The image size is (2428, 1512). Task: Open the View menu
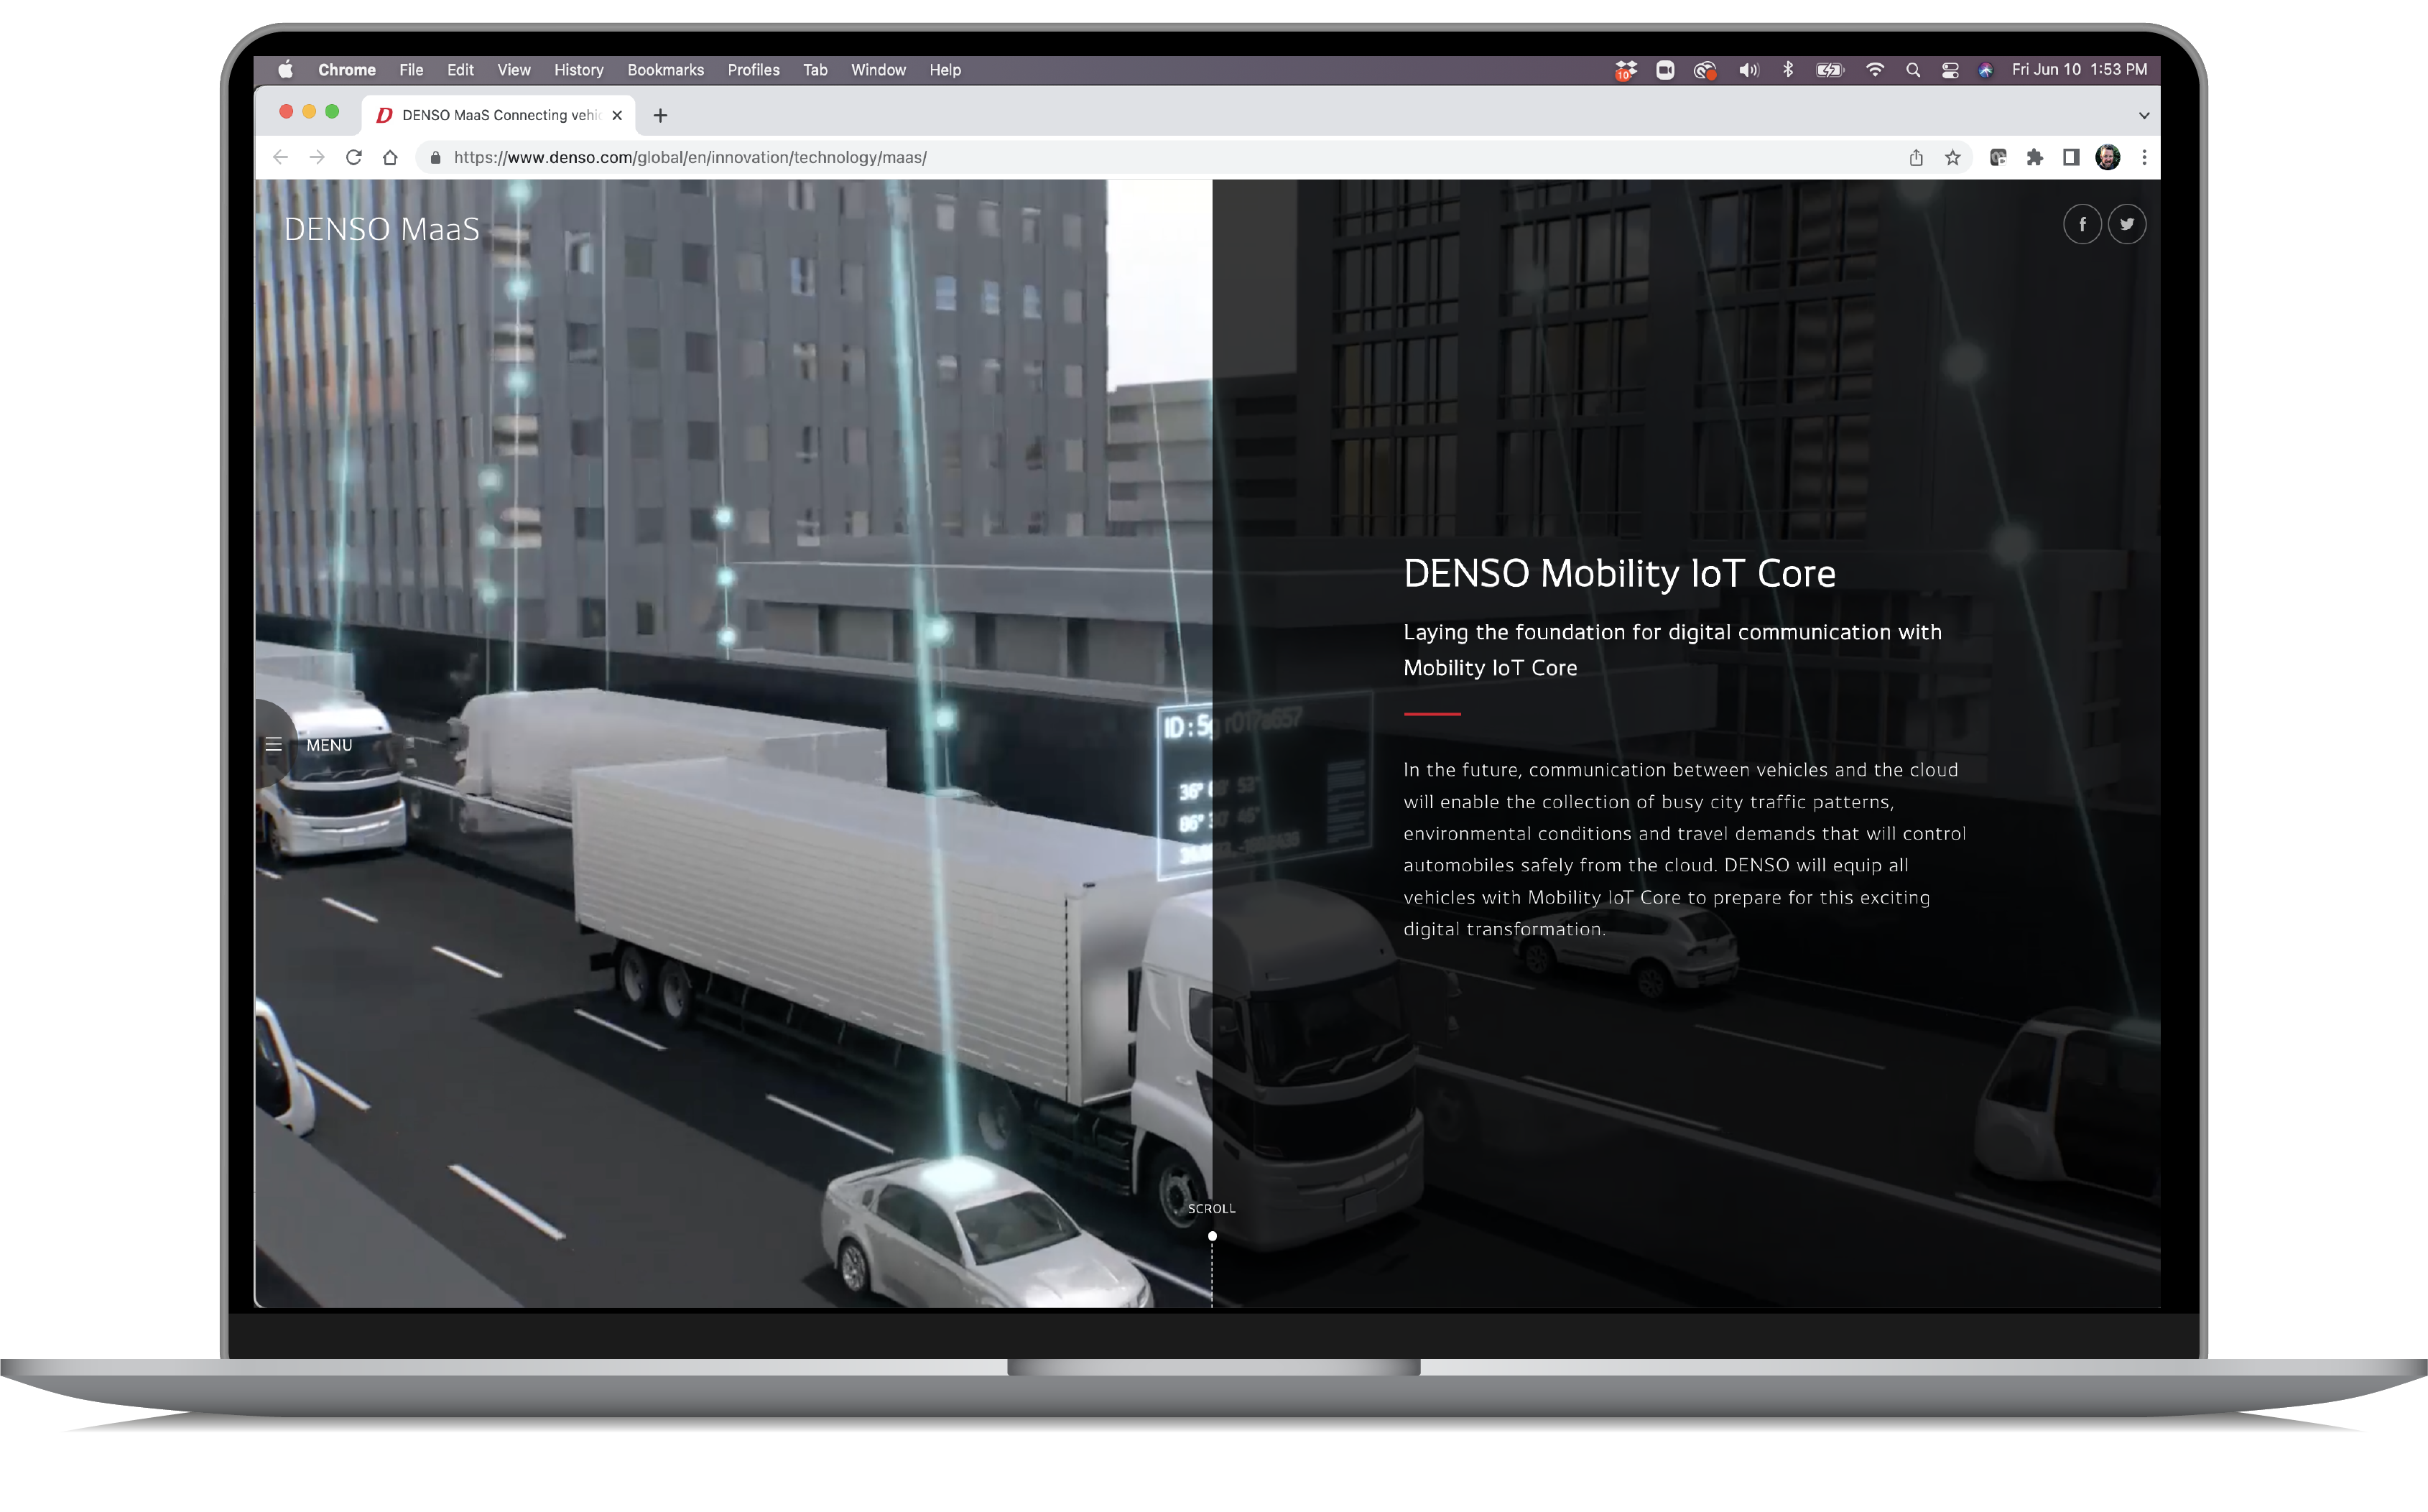point(514,69)
